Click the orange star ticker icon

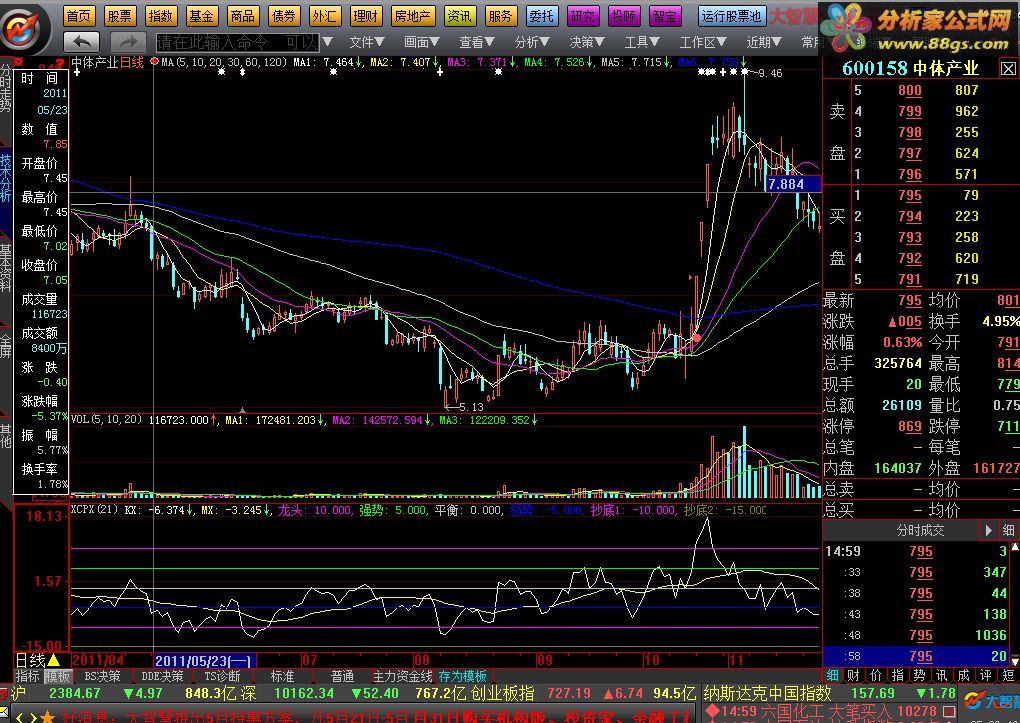[47, 716]
